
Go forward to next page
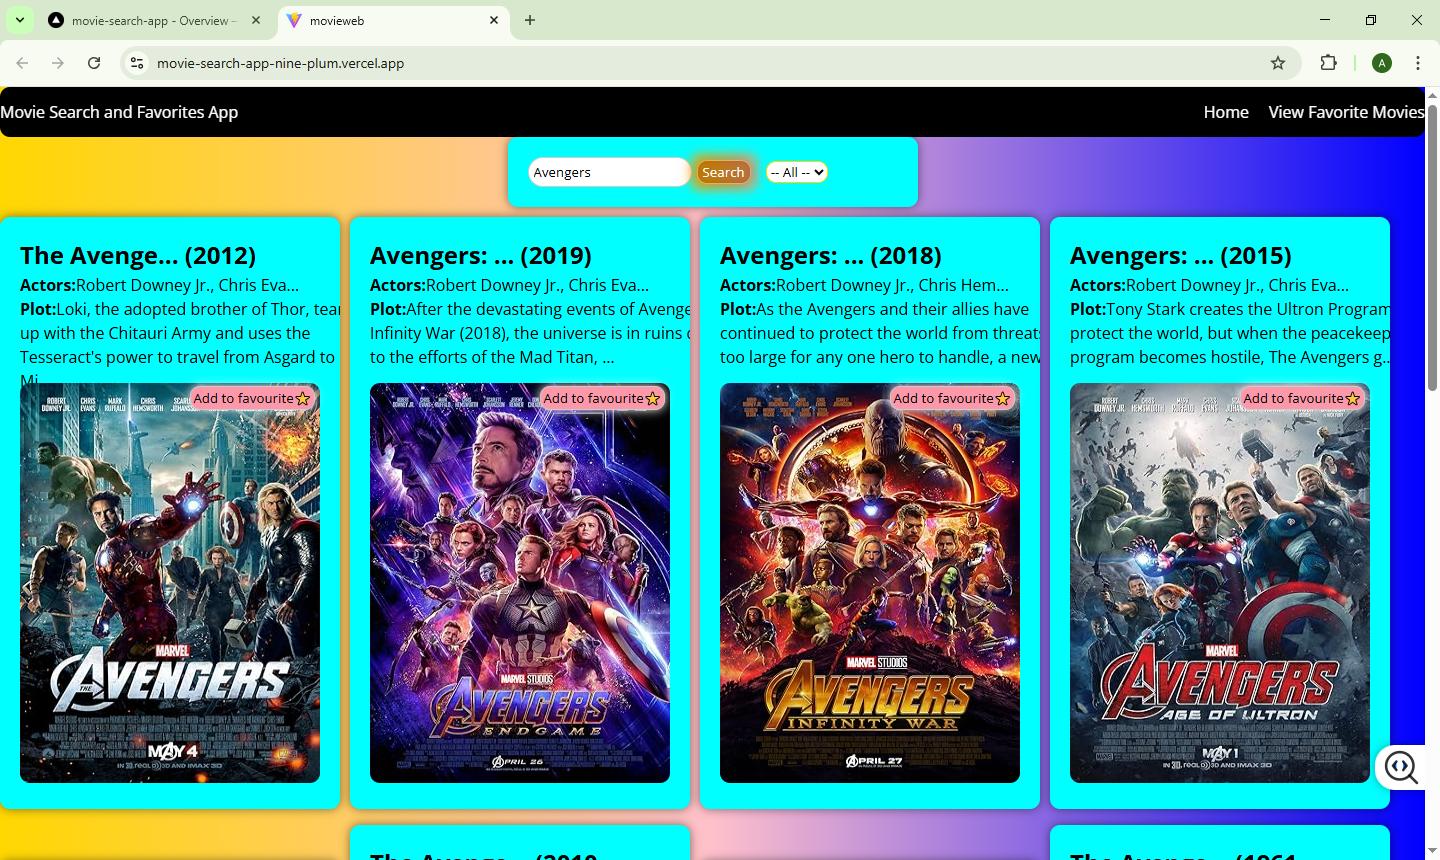click(58, 63)
